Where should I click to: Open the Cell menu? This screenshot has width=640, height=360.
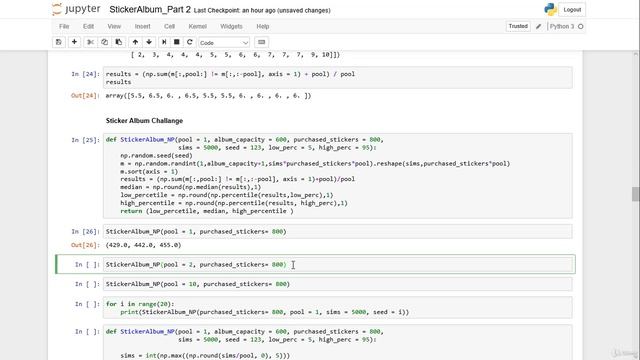tap(169, 26)
